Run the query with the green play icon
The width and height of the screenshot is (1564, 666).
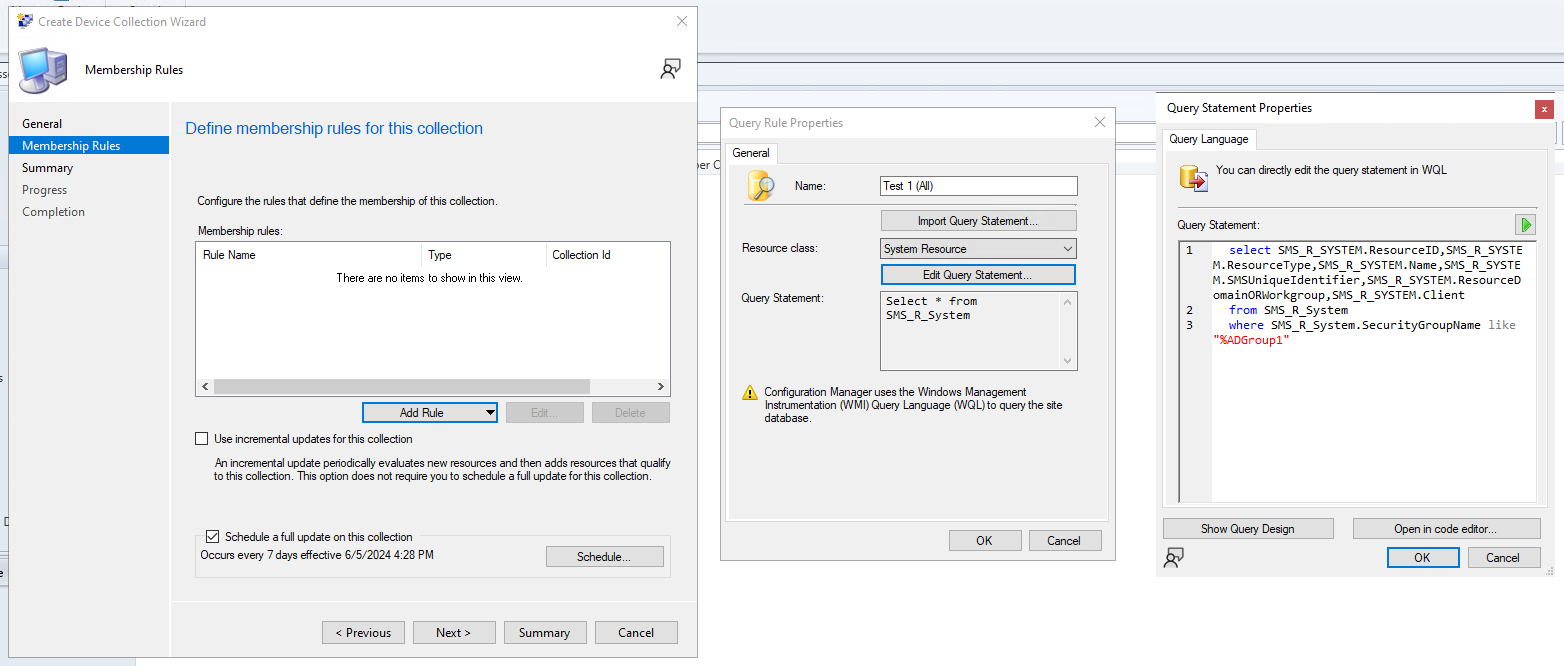pyautogui.click(x=1525, y=225)
